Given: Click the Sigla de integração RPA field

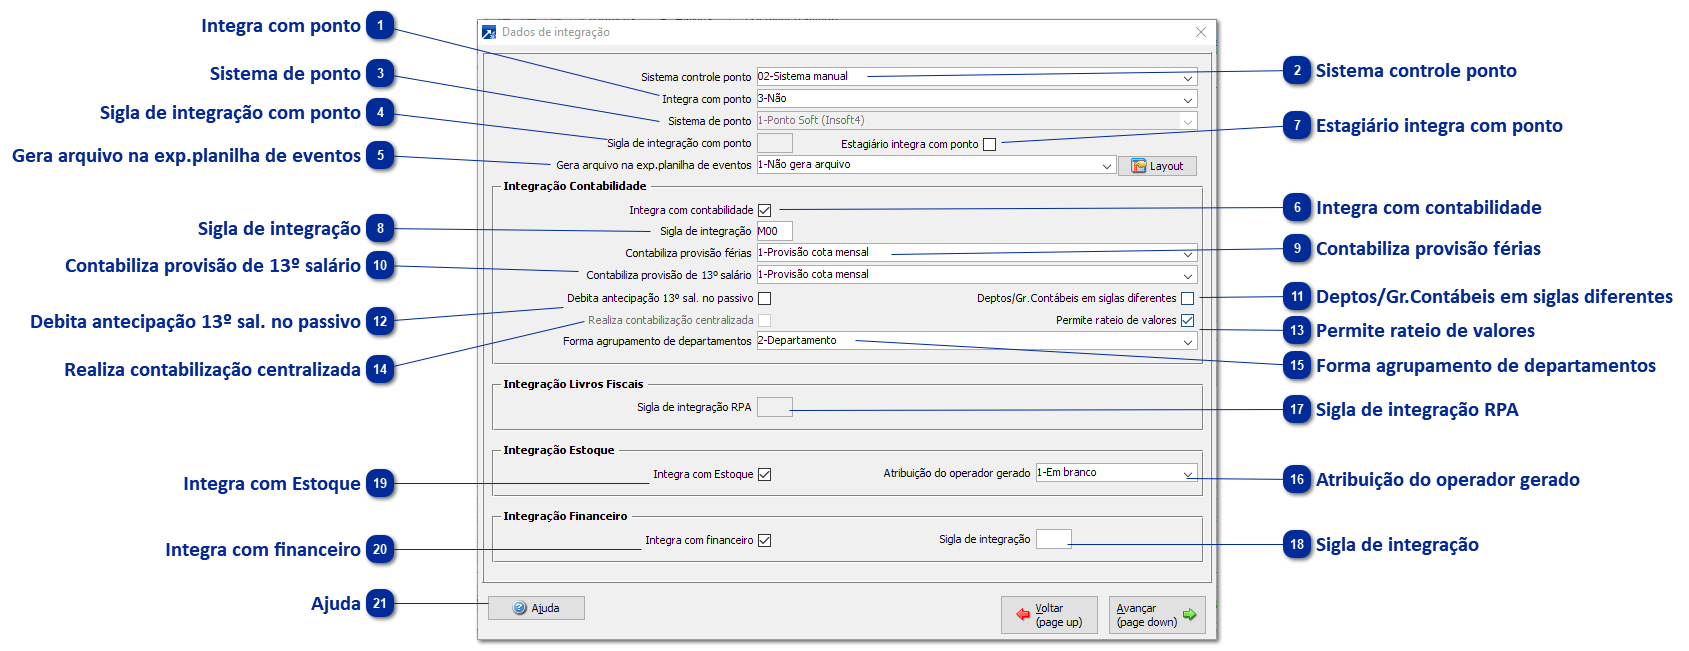Looking at the screenshot, I should (x=774, y=407).
